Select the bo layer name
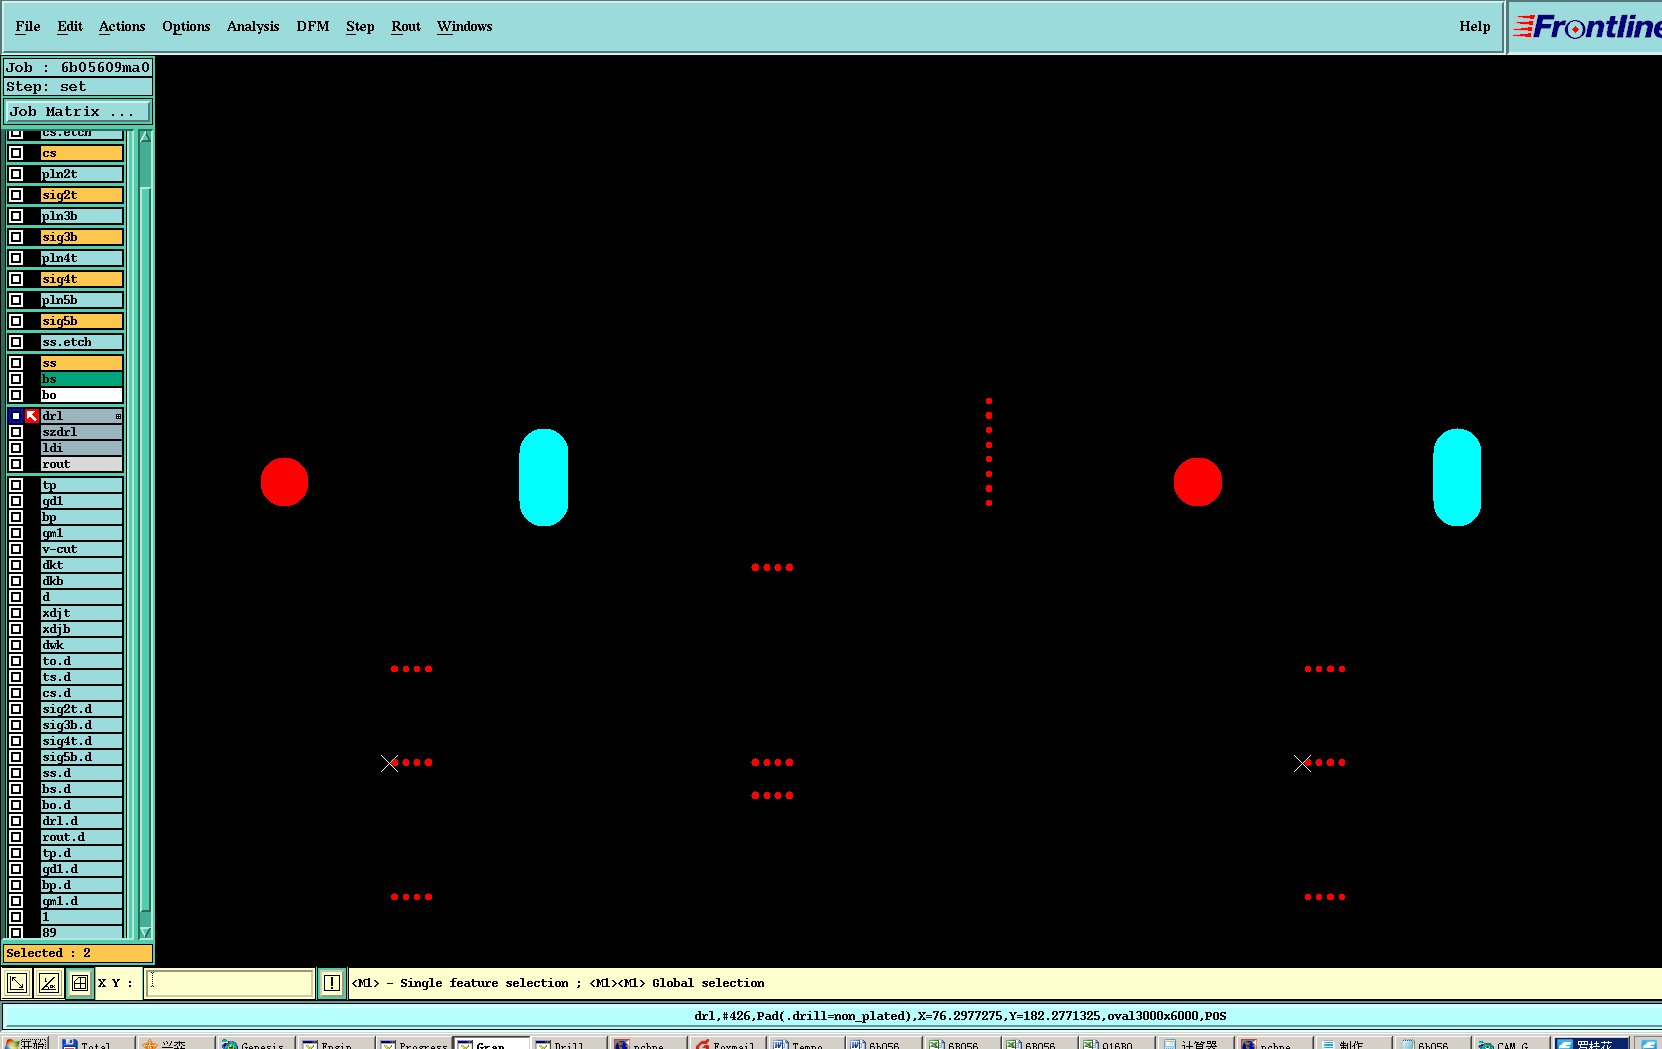Screen dimensions: 1662x1049 [82, 395]
